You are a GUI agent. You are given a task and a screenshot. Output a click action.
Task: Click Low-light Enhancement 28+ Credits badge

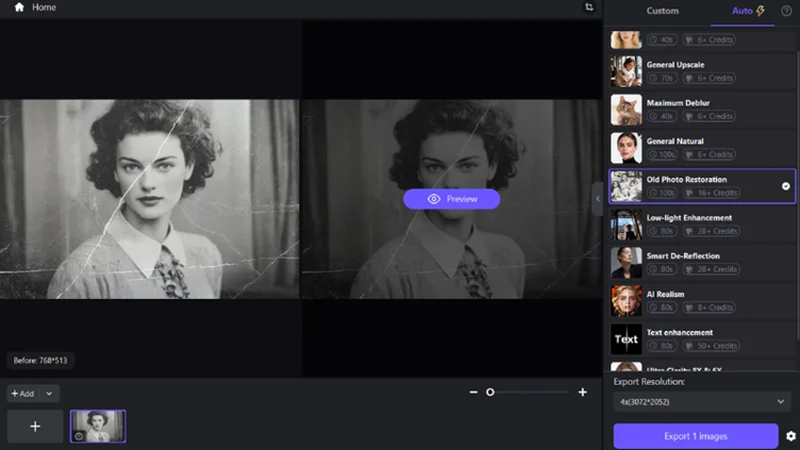point(711,231)
